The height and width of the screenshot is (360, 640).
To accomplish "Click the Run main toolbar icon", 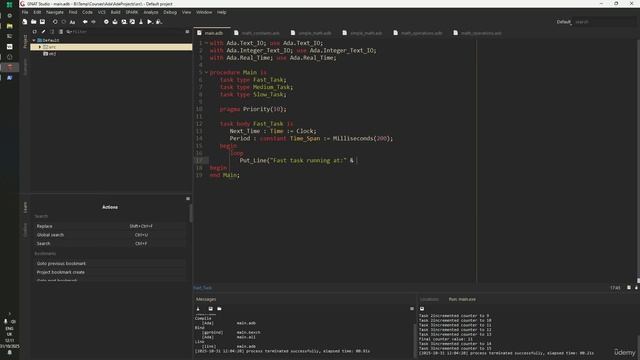I will [x=150, y=22].
